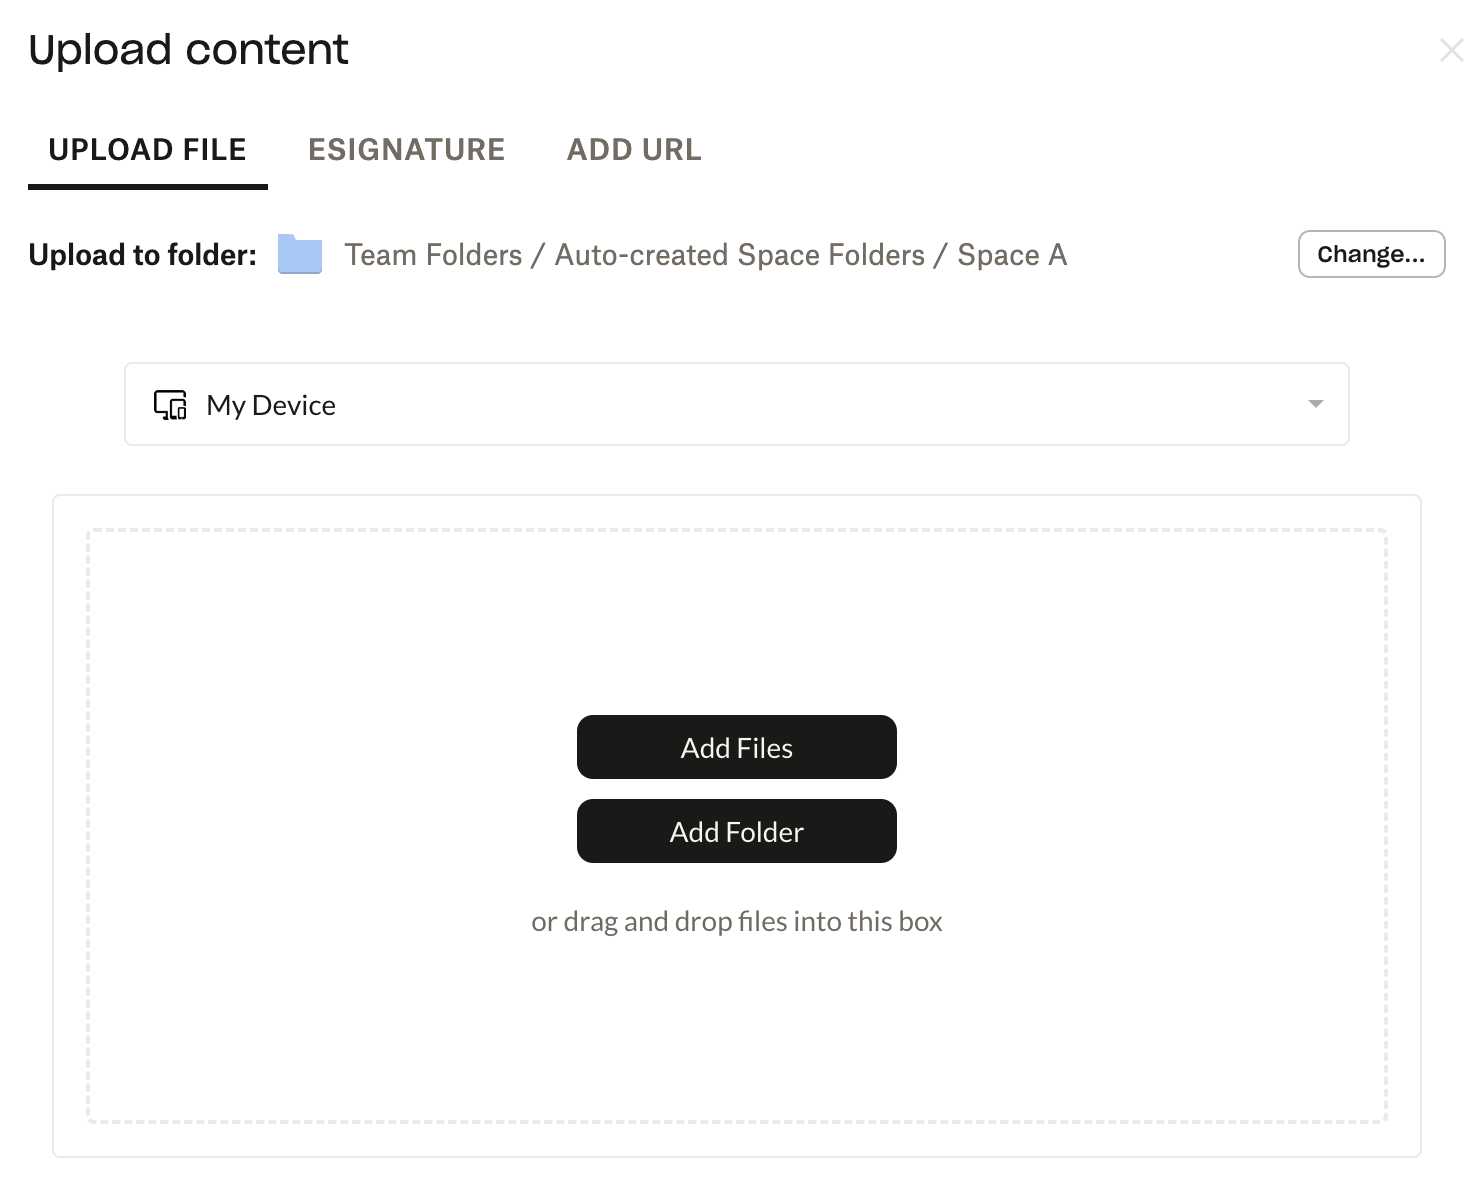Click Space A in the folder path

[1012, 255]
